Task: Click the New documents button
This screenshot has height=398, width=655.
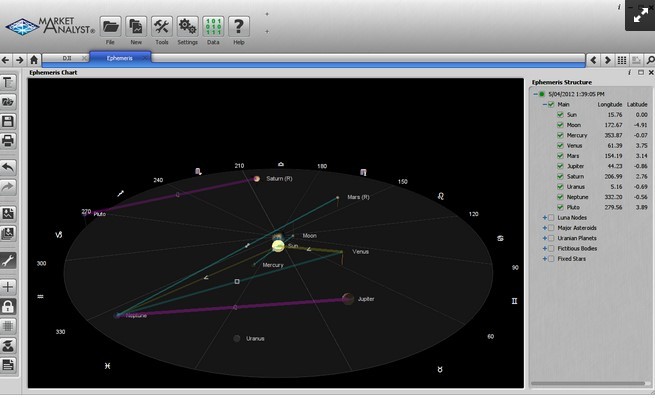Action: [136, 27]
